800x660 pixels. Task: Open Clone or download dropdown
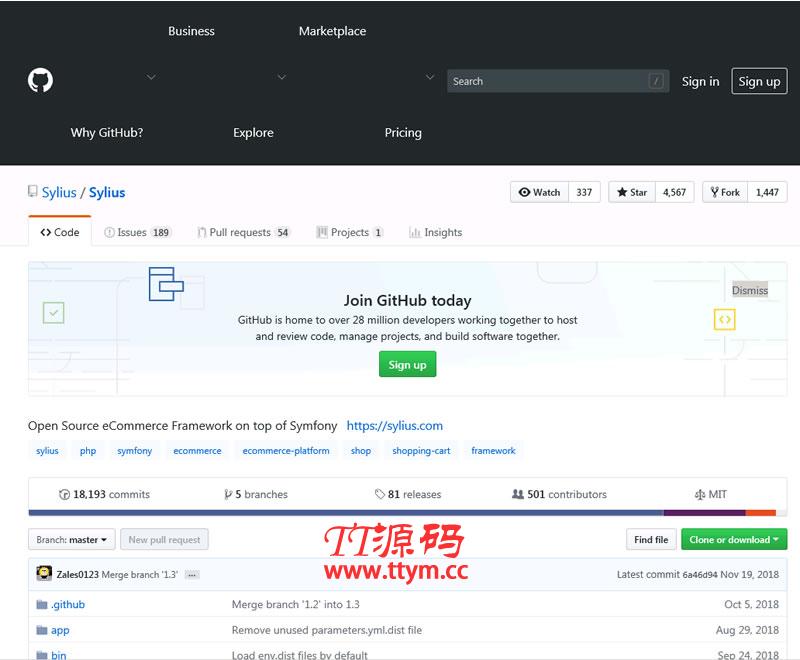coord(734,540)
